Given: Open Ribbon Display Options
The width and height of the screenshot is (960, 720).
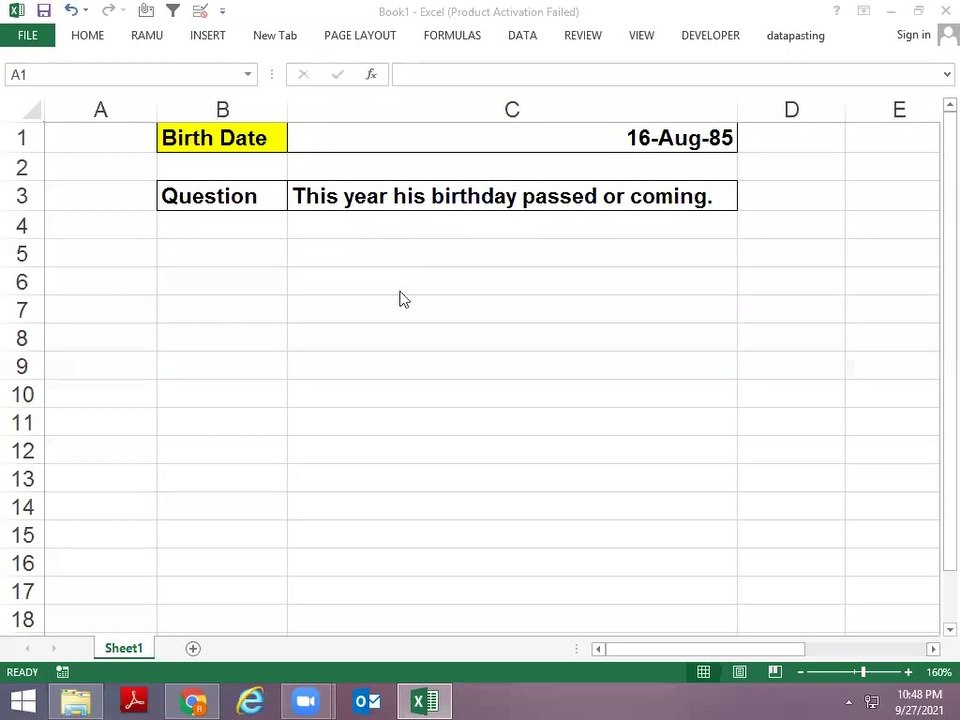Looking at the screenshot, I should pyautogui.click(x=863, y=10).
